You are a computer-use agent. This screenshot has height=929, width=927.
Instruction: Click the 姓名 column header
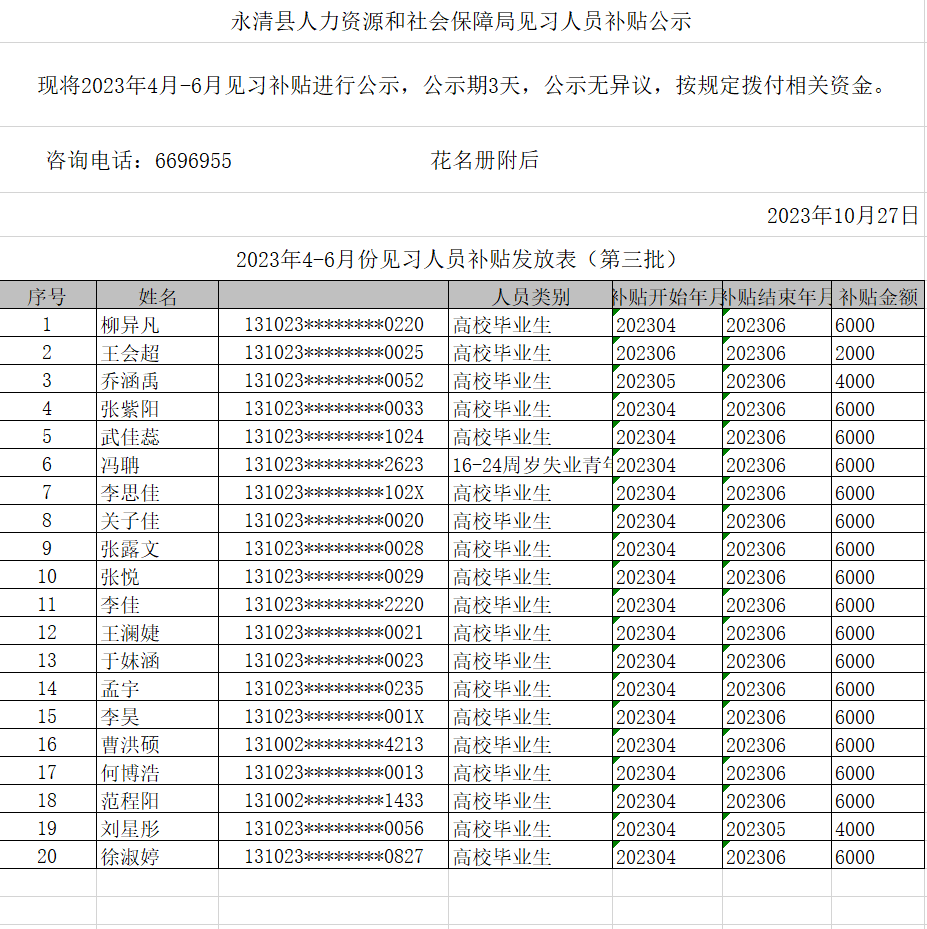tap(158, 296)
